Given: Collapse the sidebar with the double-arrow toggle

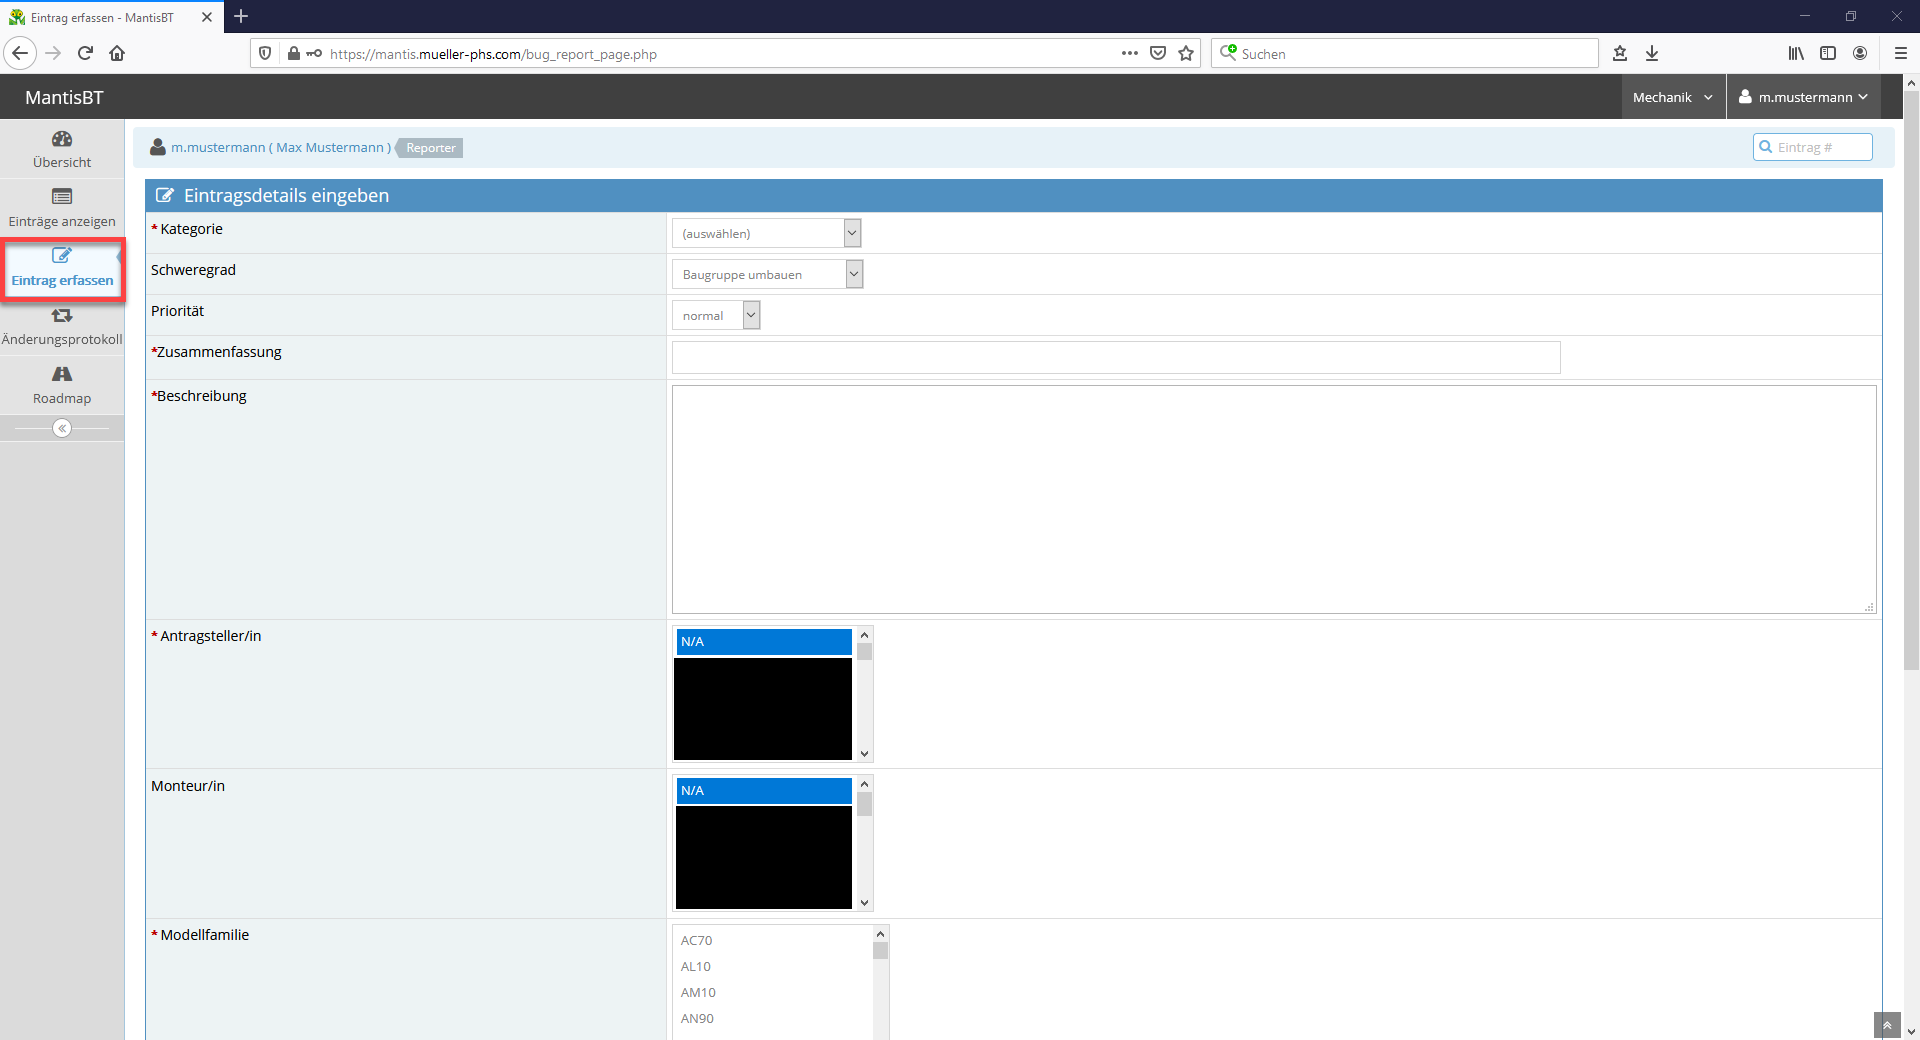Looking at the screenshot, I should coord(62,428).
